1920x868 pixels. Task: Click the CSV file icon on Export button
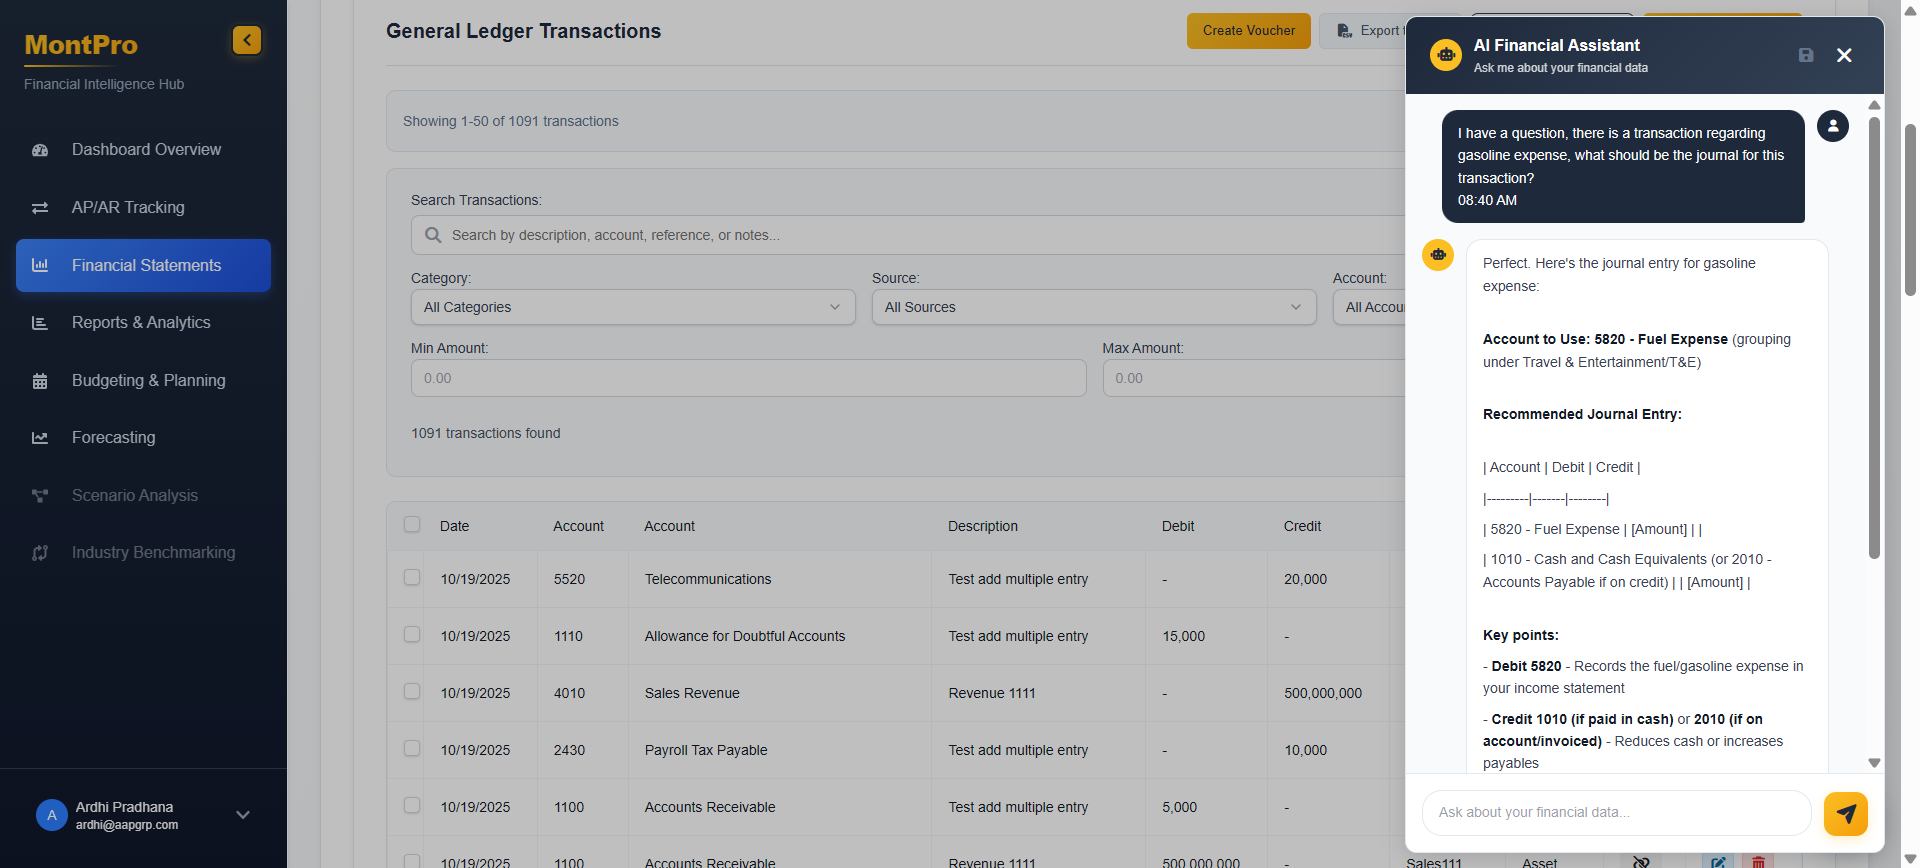pos(1345,31)
